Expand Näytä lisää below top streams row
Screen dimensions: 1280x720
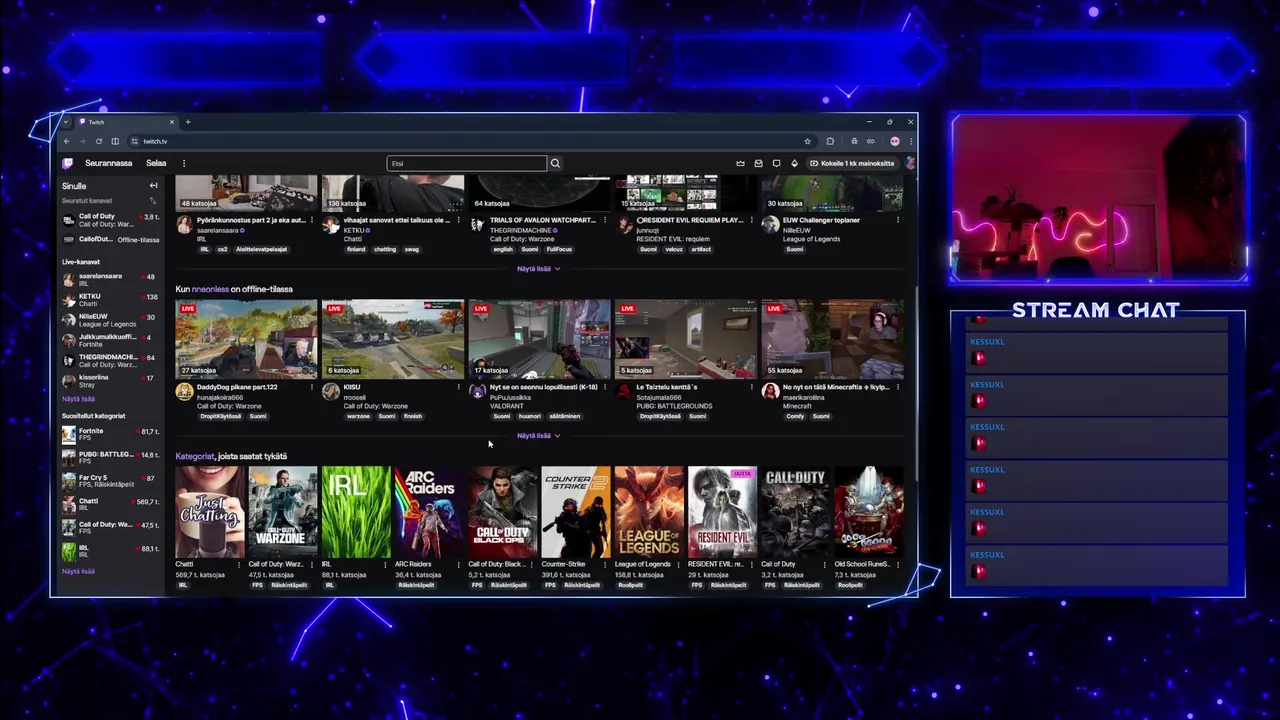[x=538, y=269]
